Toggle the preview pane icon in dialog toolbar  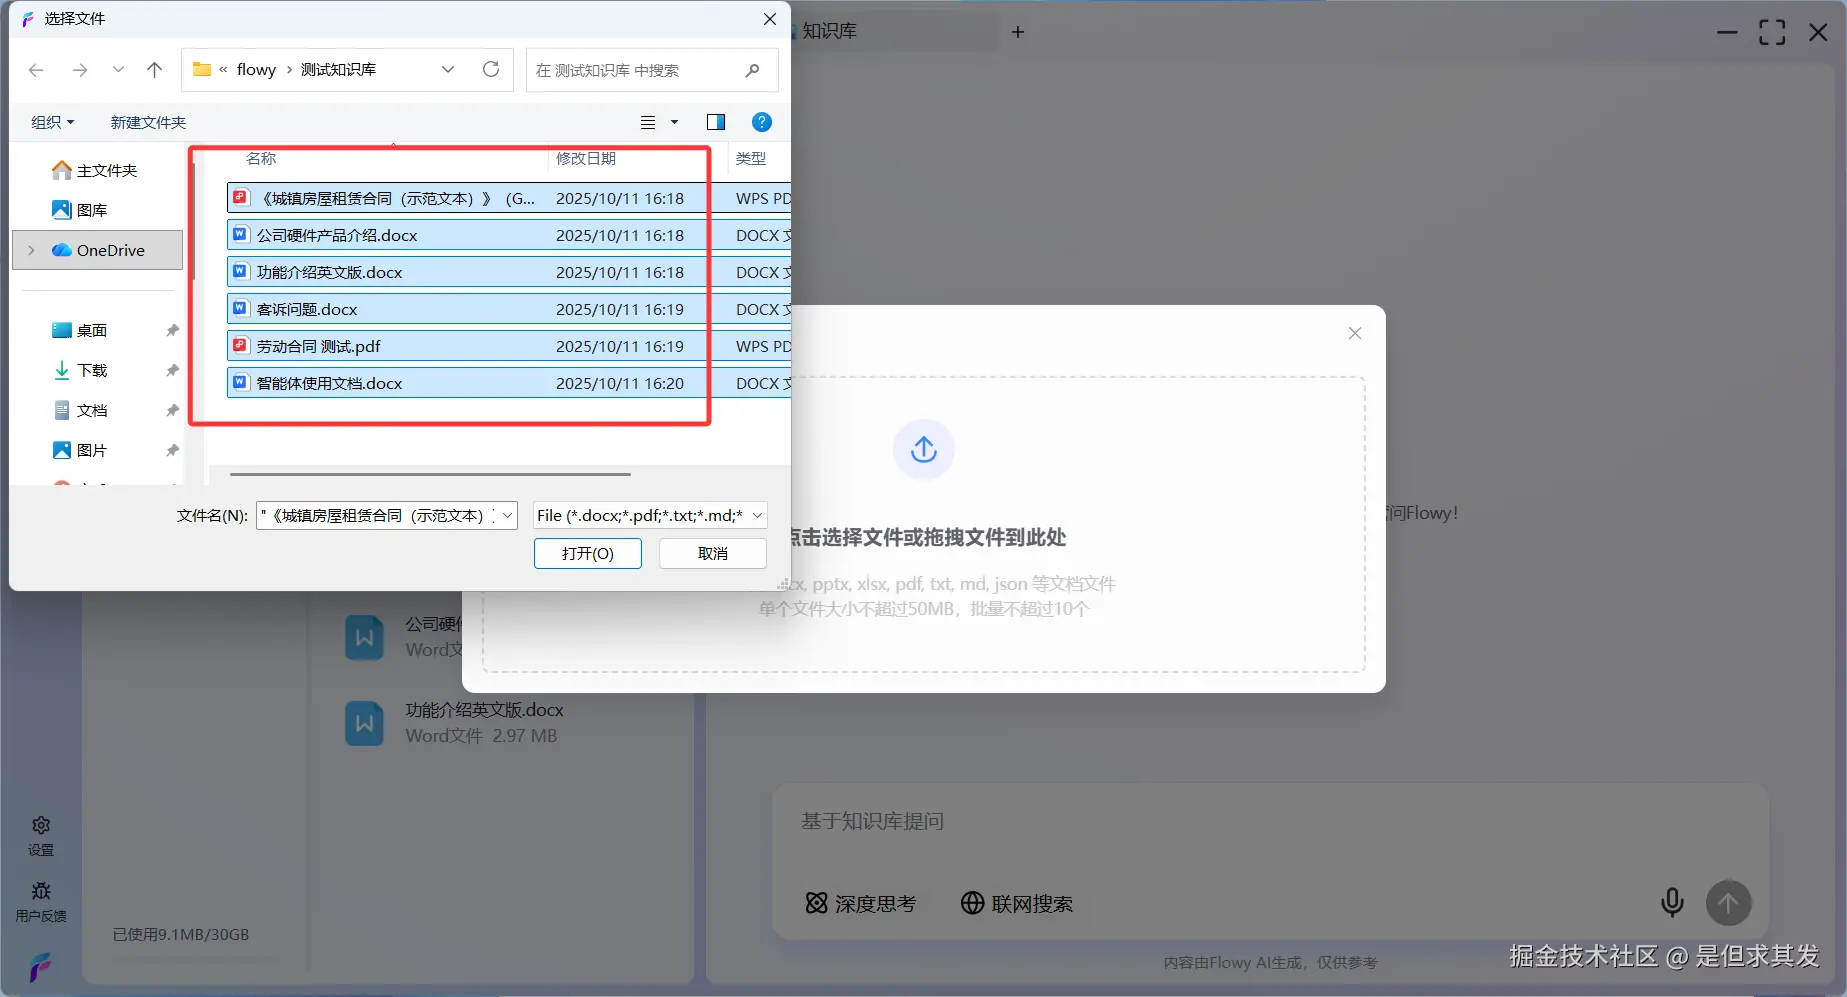pyautogui.click(x=716, y=122)
